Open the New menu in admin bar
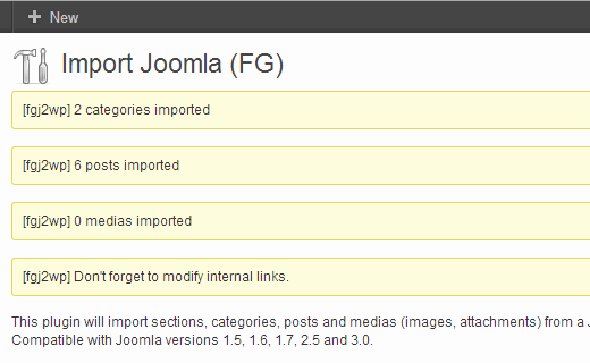Screen dimensions: 590x363 (x=53, y=17)
